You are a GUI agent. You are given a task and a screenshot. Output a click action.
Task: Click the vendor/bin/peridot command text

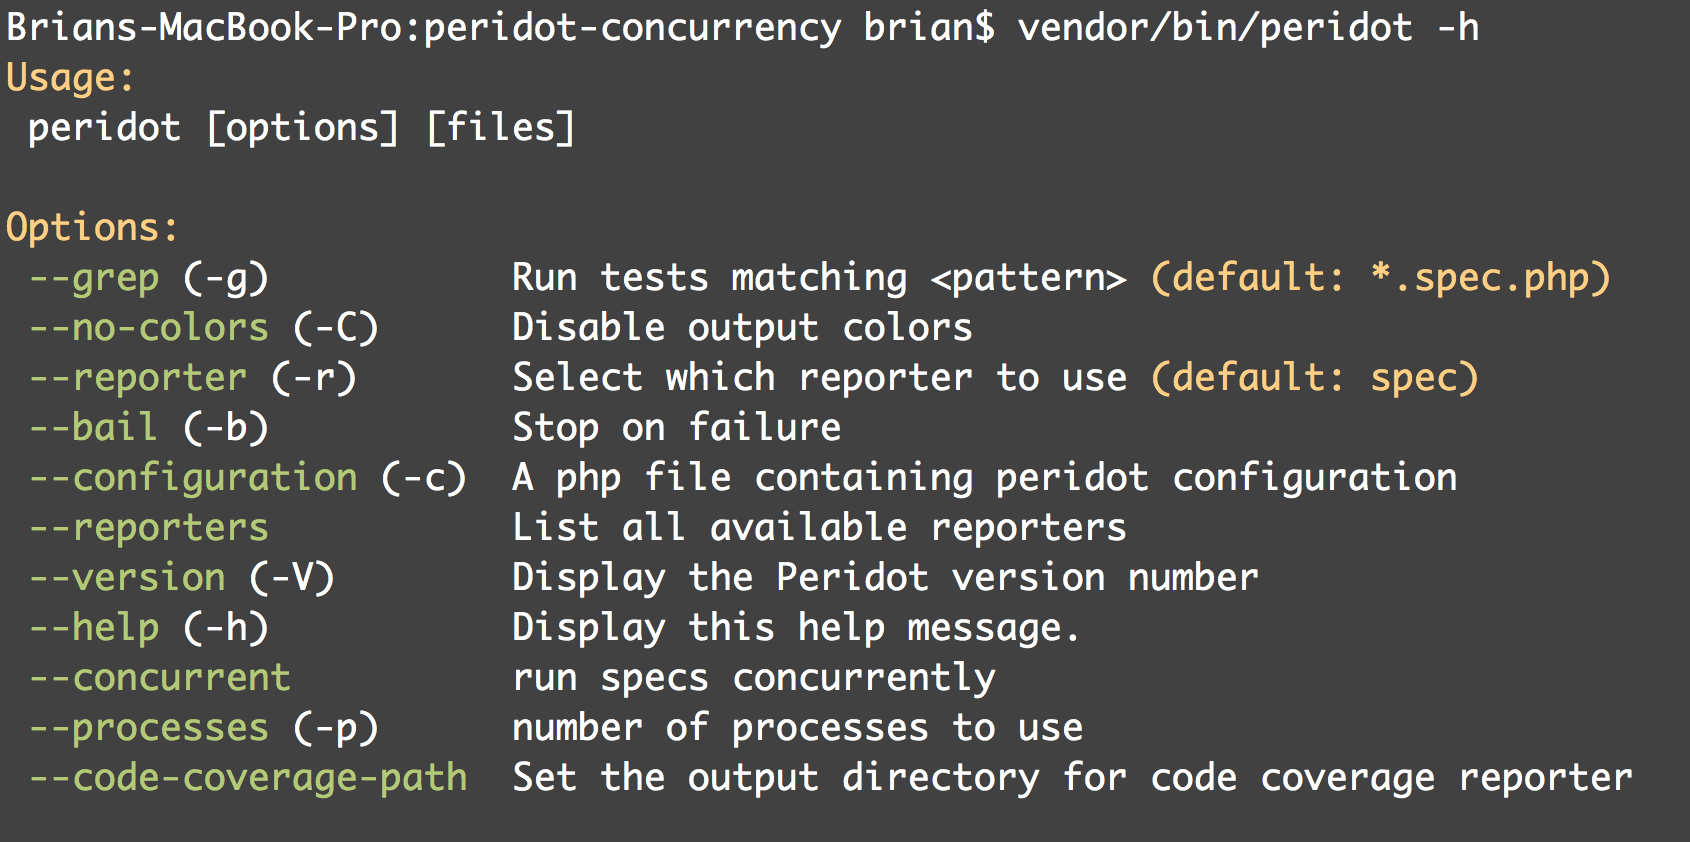click(x=1215, y=28)
